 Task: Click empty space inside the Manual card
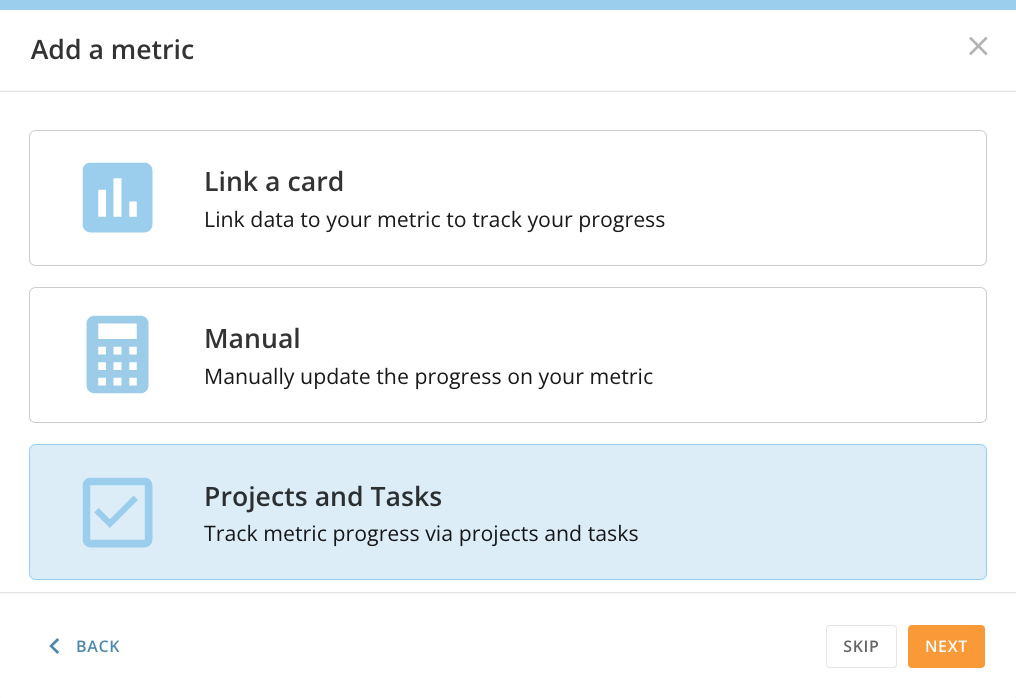820,355
